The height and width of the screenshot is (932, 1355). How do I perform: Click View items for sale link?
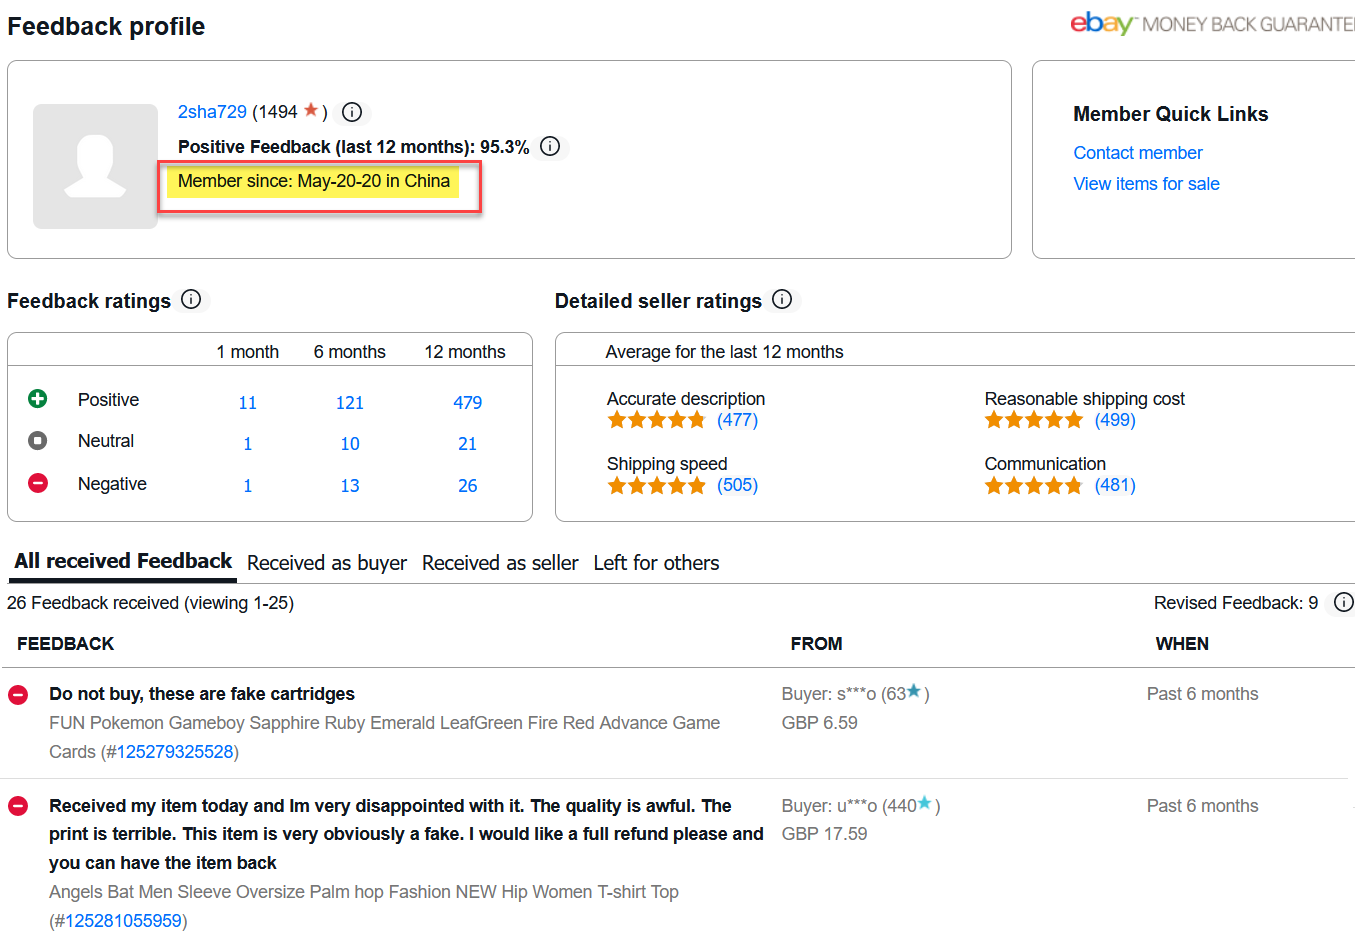[x=1146, y=184]
